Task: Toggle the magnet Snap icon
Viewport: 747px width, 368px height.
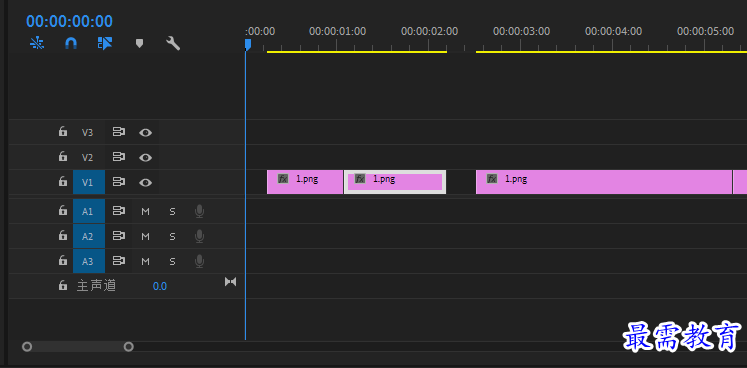Action: click(71, 43)
